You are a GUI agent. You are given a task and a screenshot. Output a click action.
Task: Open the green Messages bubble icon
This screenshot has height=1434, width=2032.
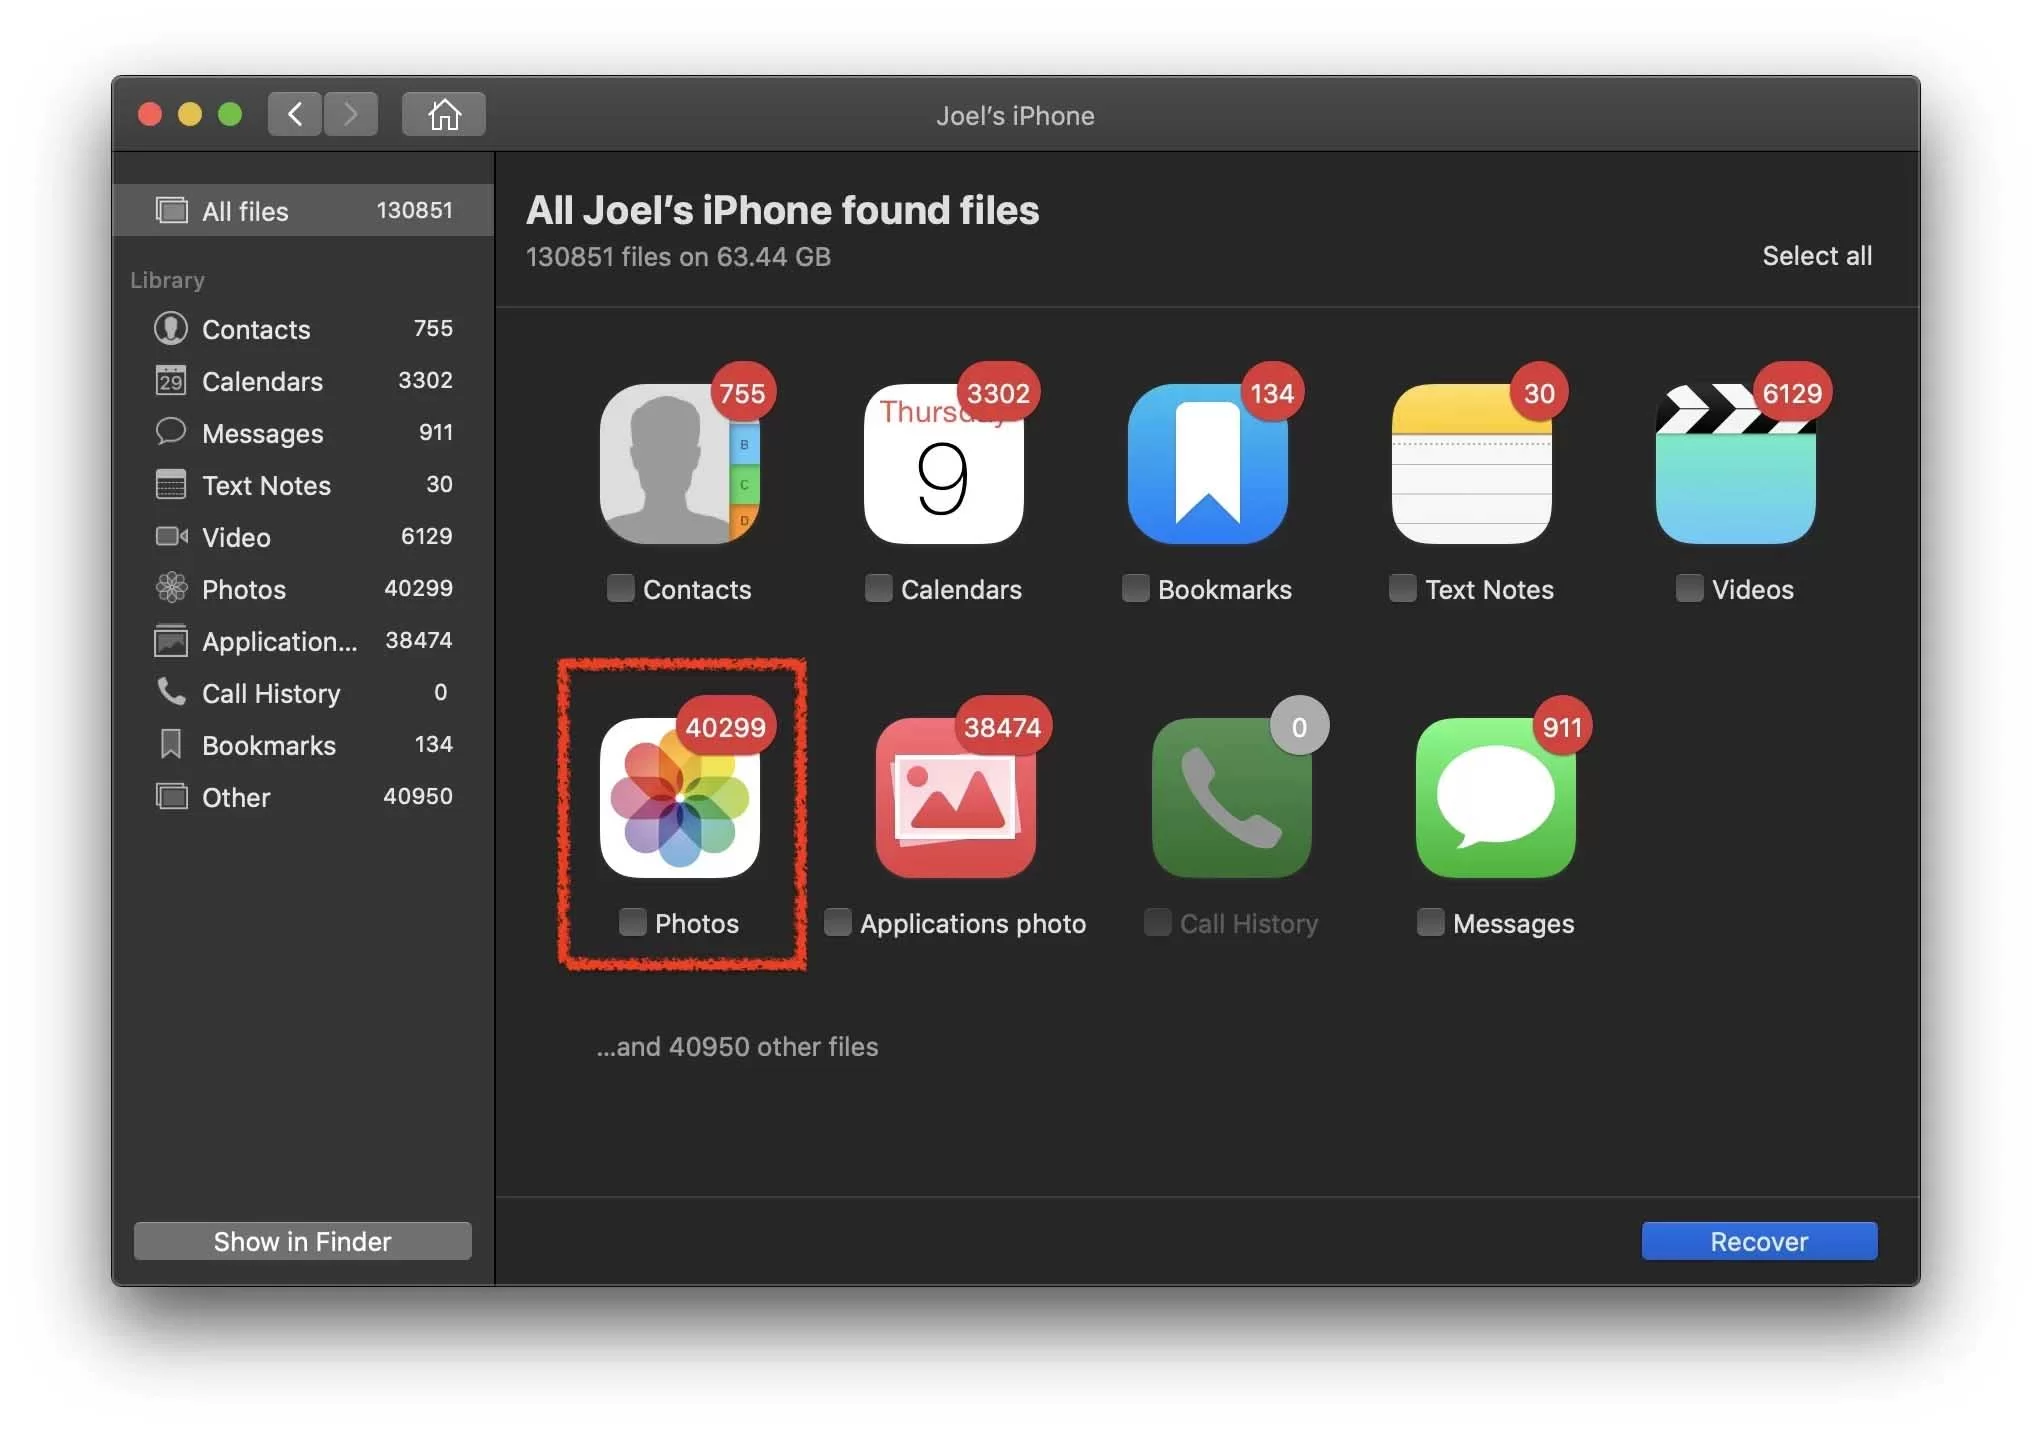point(1496,798)
